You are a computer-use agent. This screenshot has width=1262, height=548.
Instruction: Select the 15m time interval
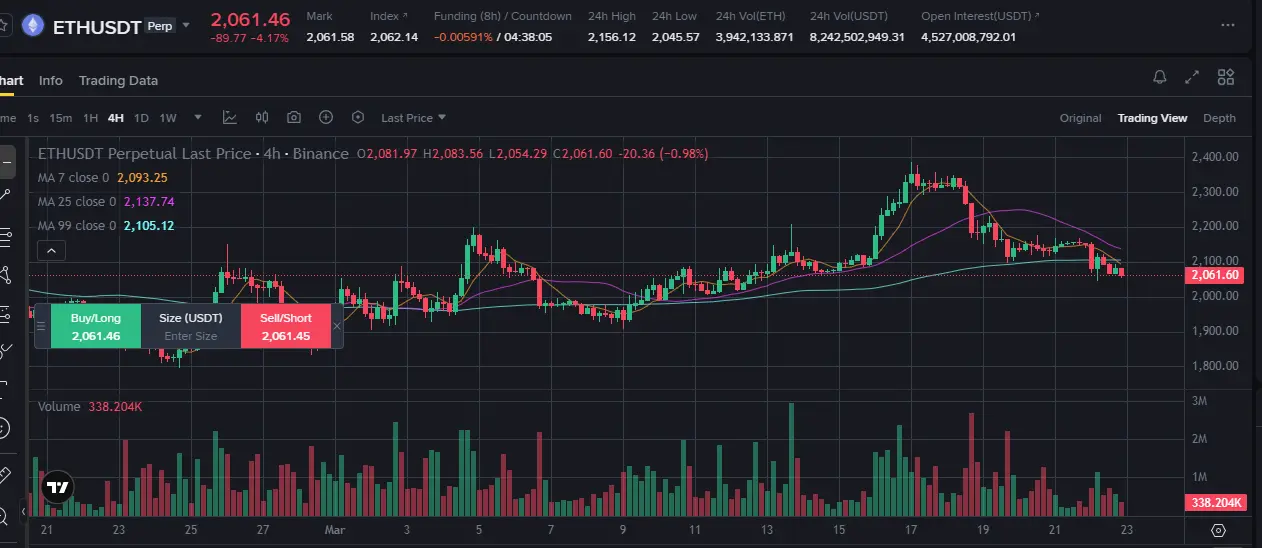tap(61, 118)
